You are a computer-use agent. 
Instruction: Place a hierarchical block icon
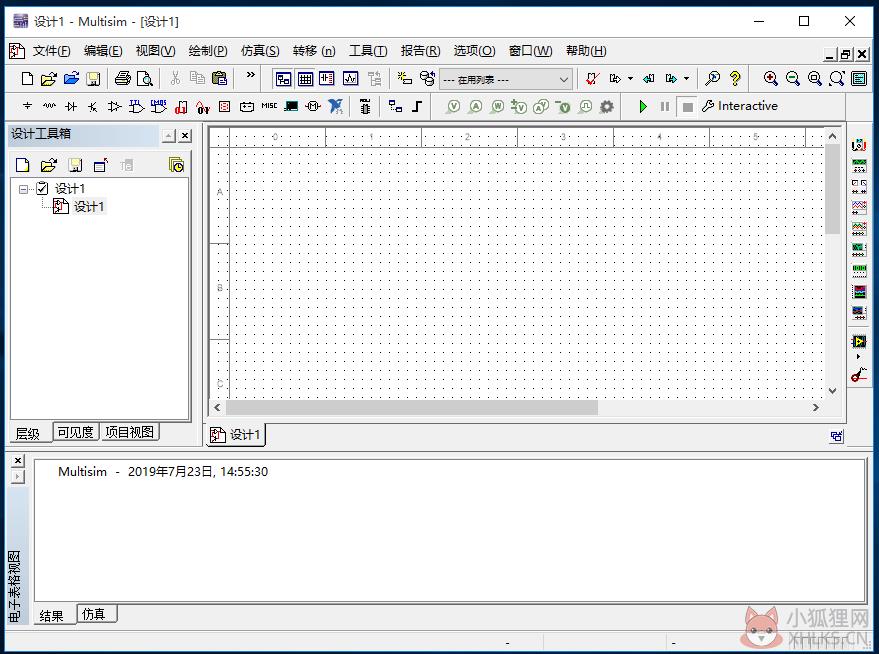396,106
